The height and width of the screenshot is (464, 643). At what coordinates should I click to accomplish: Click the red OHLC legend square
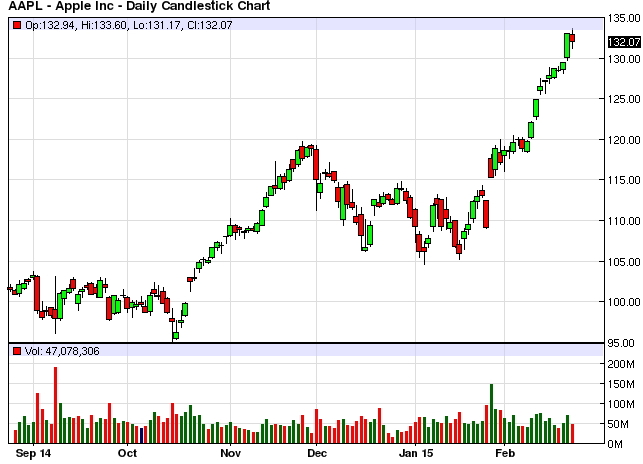(17, 25)
